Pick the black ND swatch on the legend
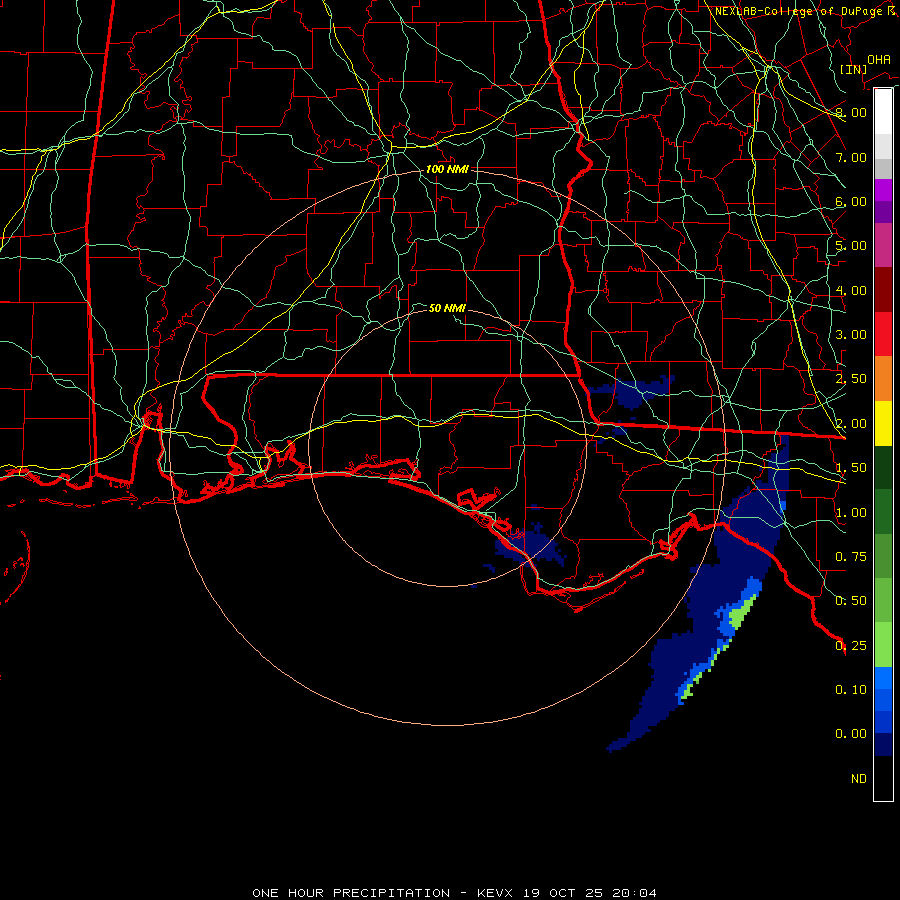Image resolution: width=900 pixels, height=900 pixels. coord(883,778)
